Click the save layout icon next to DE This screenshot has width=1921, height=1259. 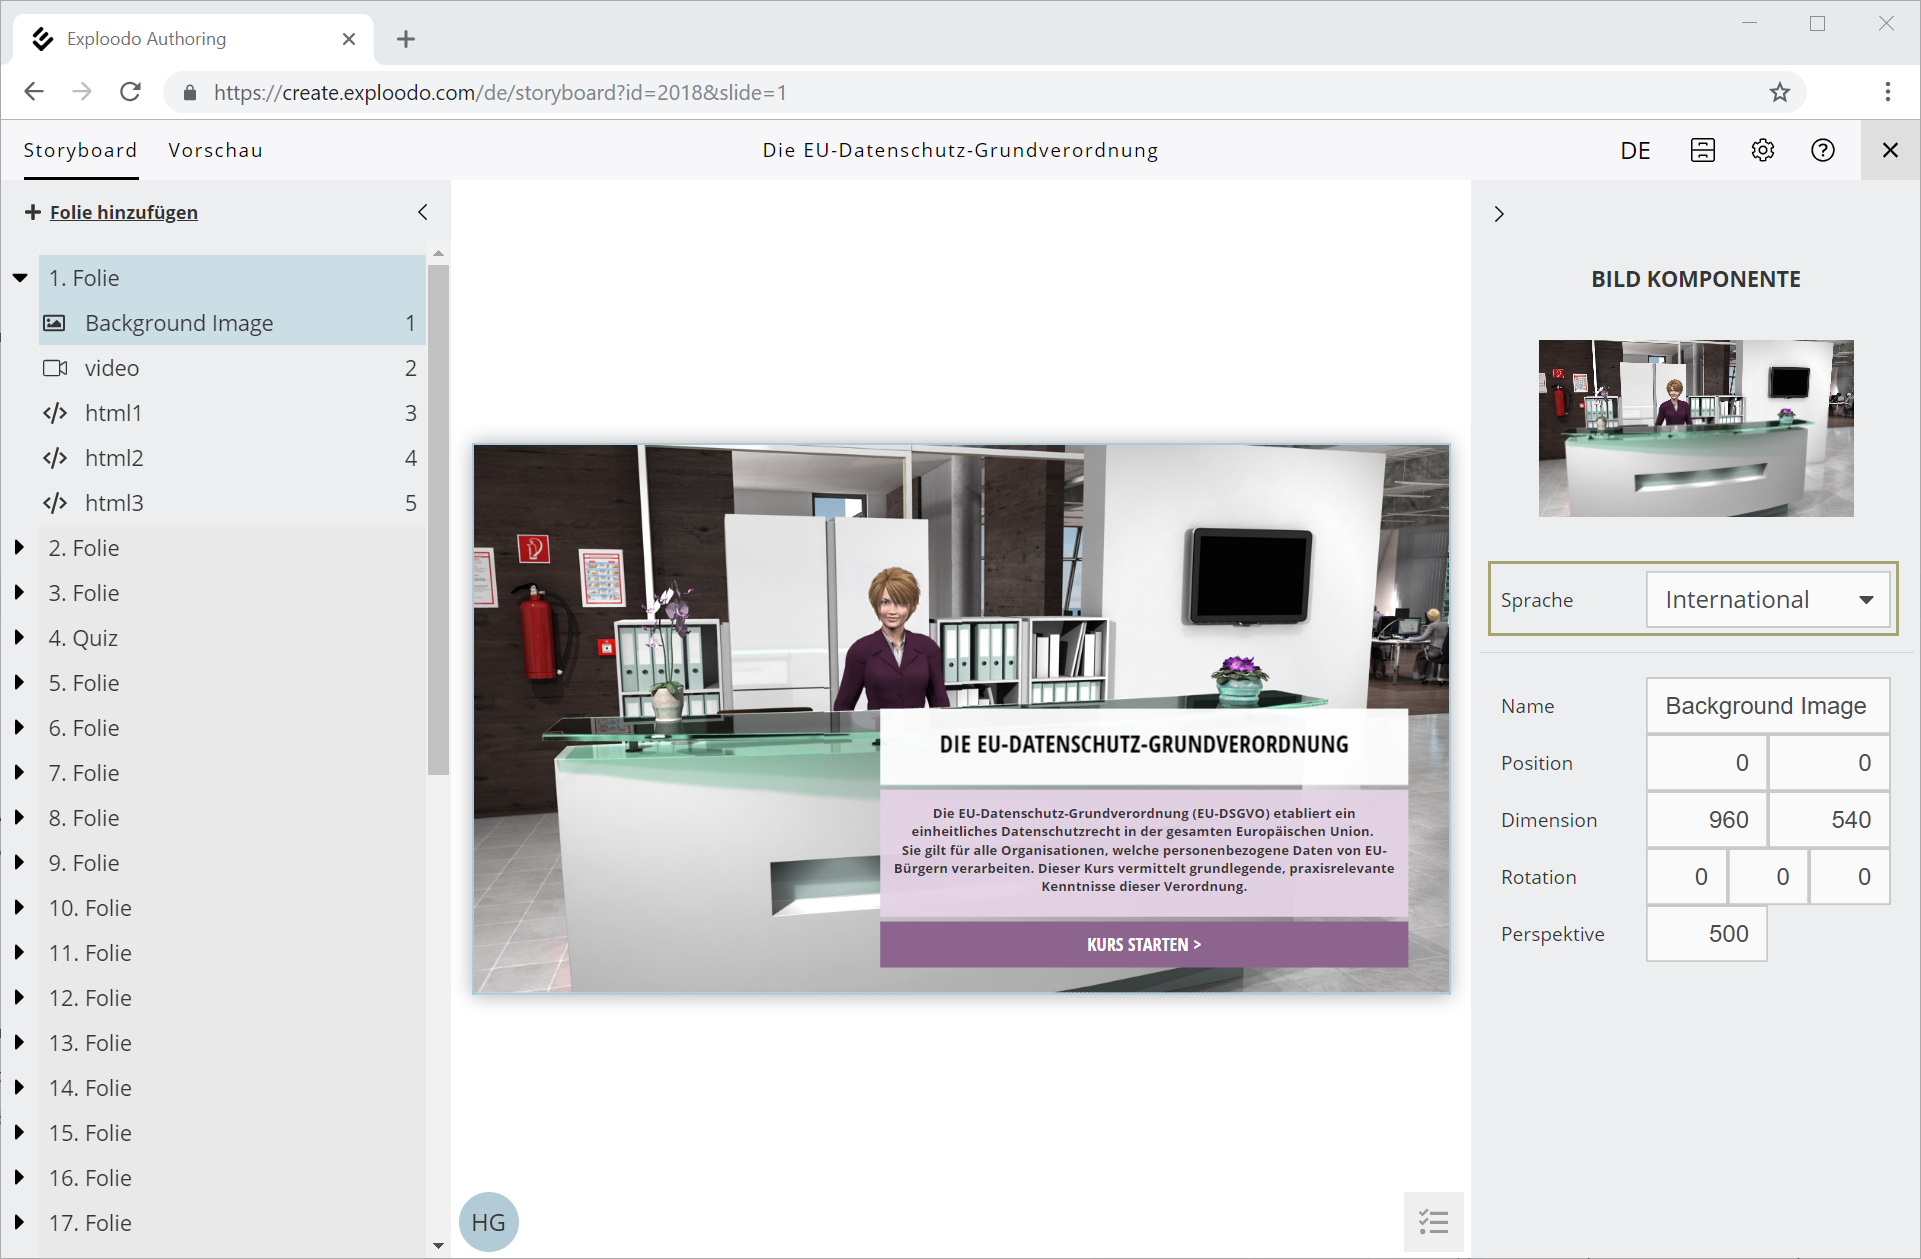[x=1702, y=150]
